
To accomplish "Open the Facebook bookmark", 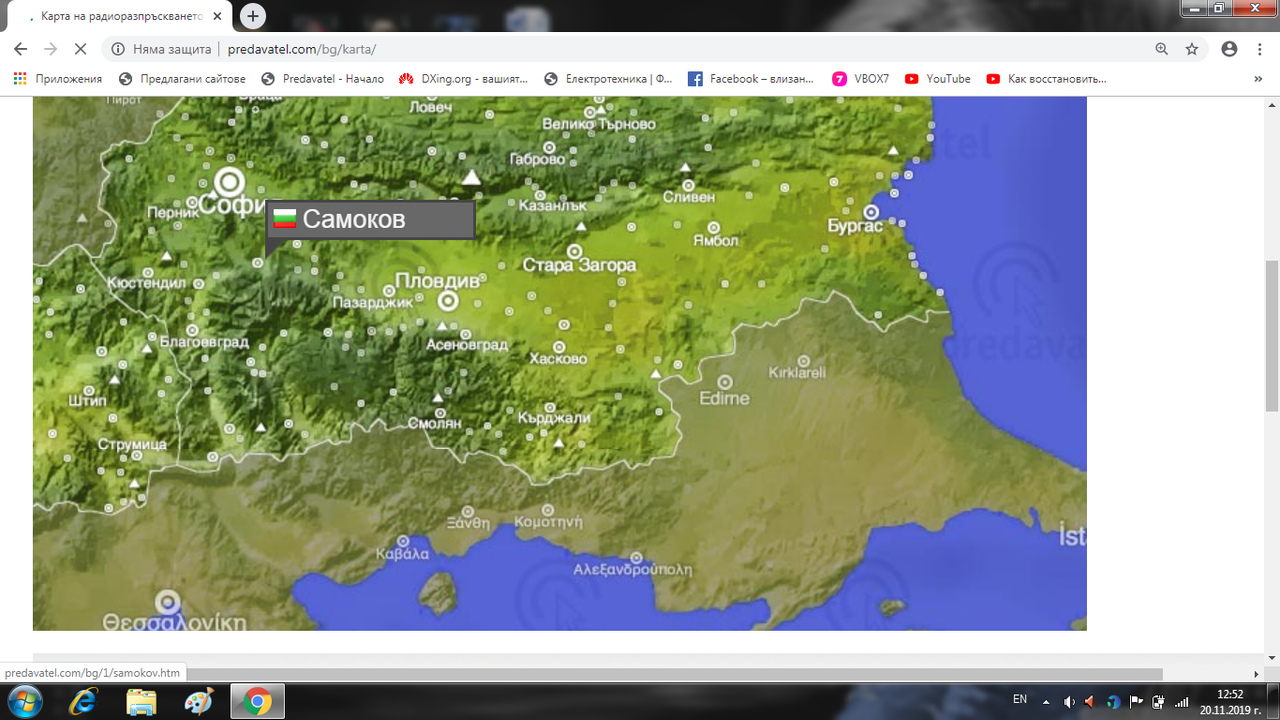I will point(751,79).
